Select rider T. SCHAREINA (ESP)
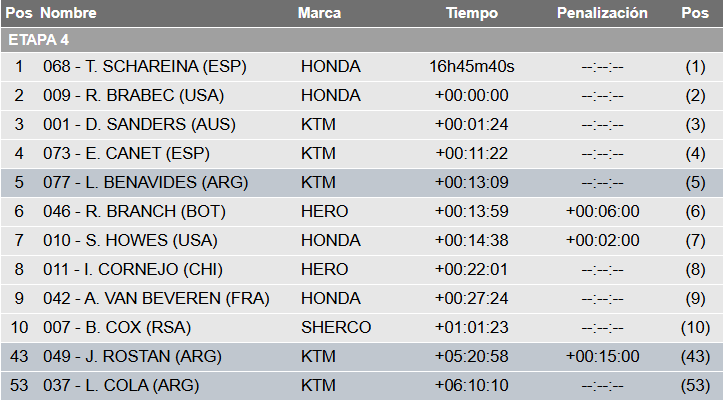This screenshot has height=401, width=724. pos(144,67)
